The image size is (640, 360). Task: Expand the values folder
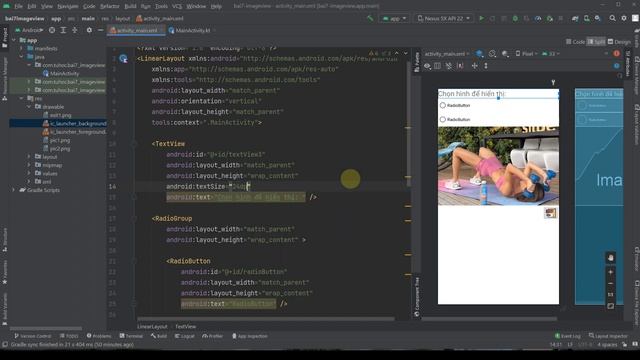(29, 173)
